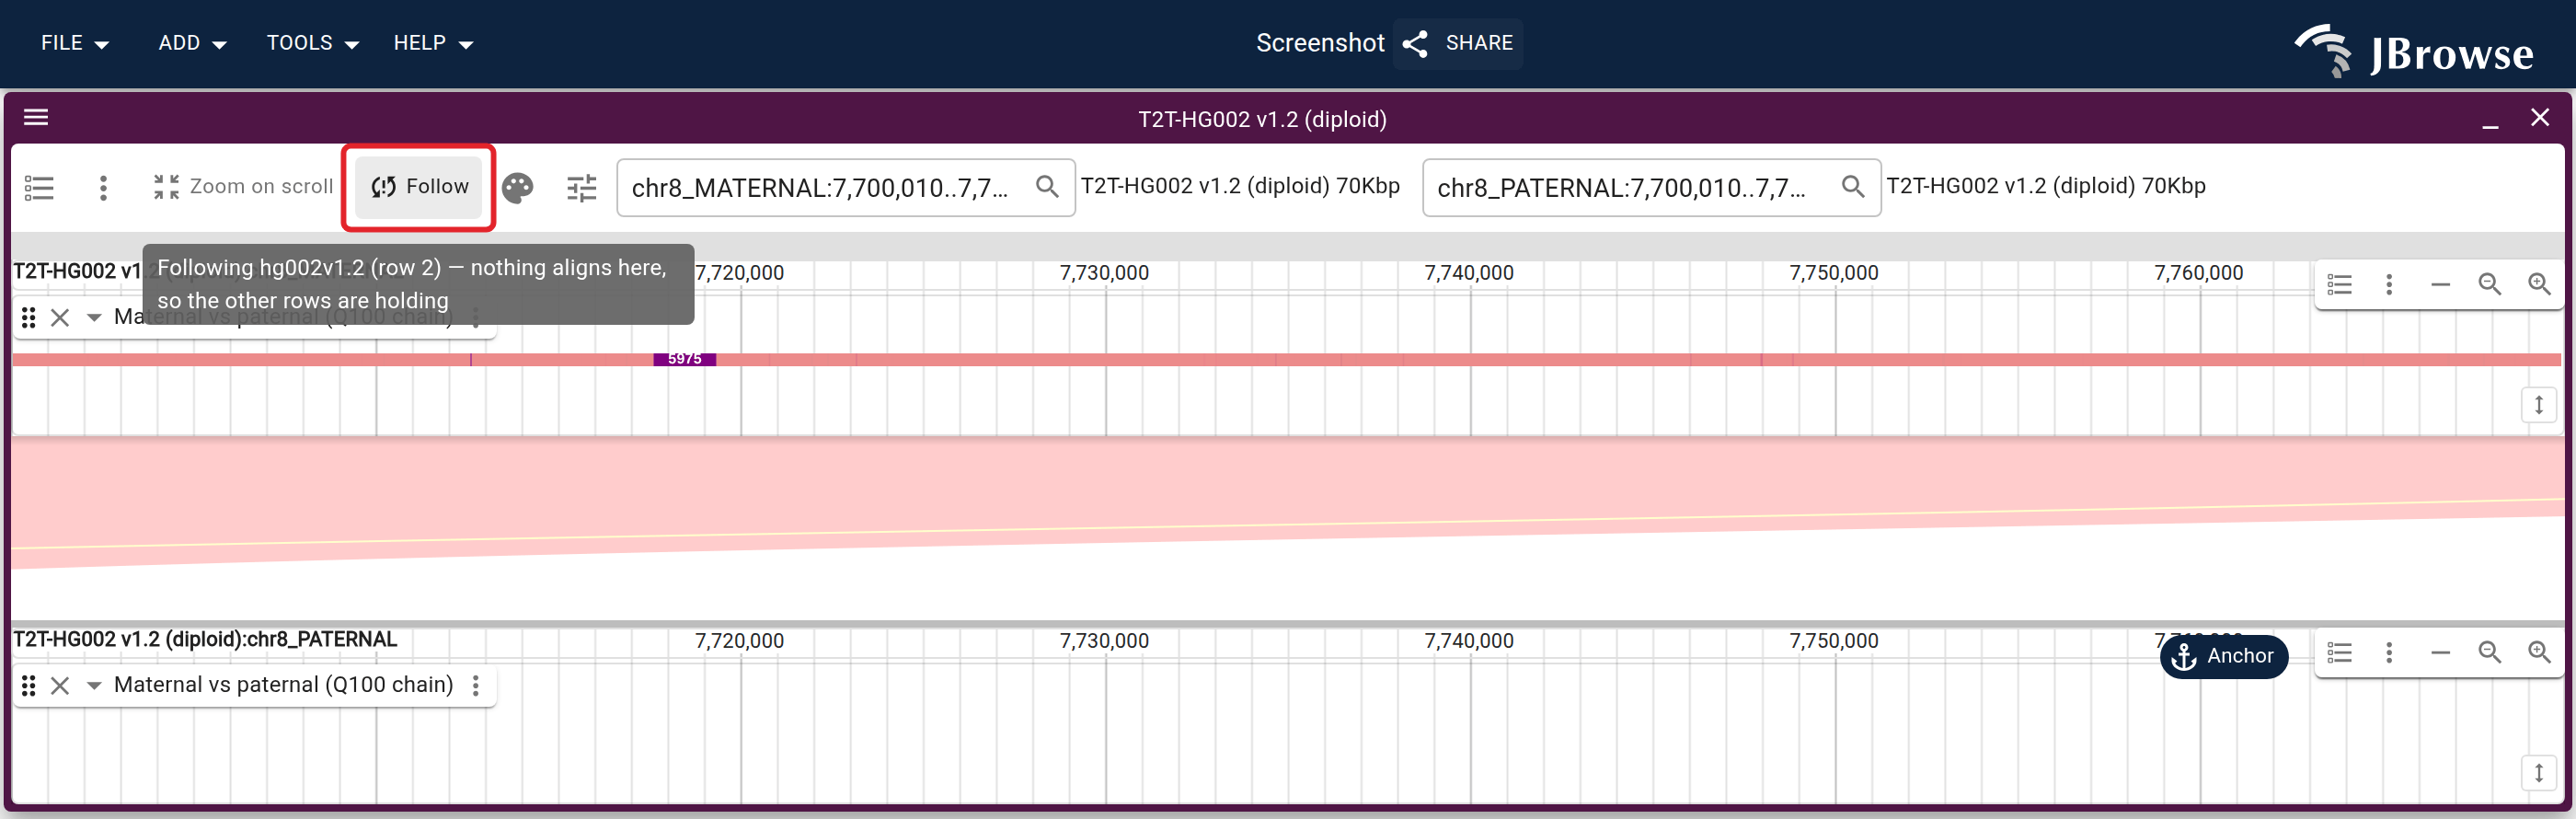Click the 5975 feature marker
The height and width of the screenshot is (819, 2576).
(685, 359)
